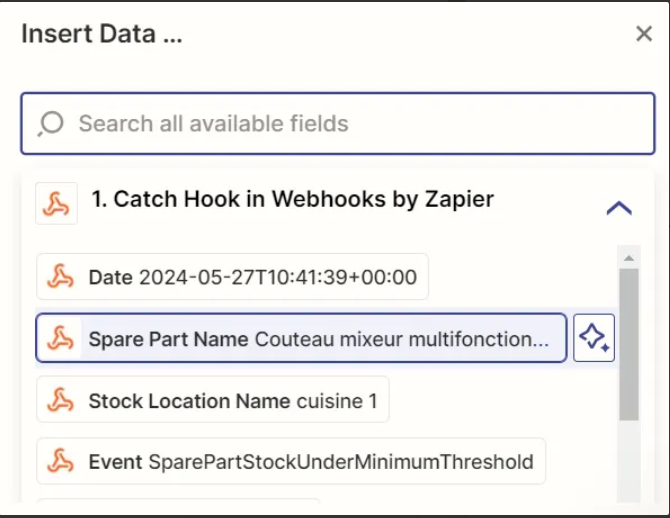The height and width of the screenshot is (518, 670).
Task: Click the scrollbar track below the thumb
Action: 629,462
